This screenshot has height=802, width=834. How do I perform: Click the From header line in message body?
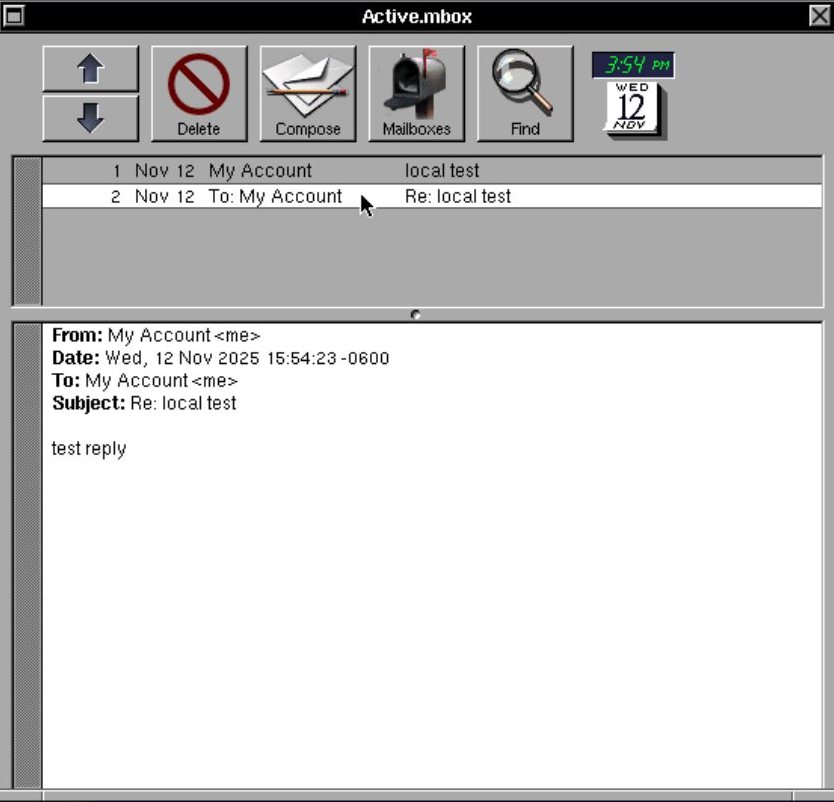[x=156, y=336]
